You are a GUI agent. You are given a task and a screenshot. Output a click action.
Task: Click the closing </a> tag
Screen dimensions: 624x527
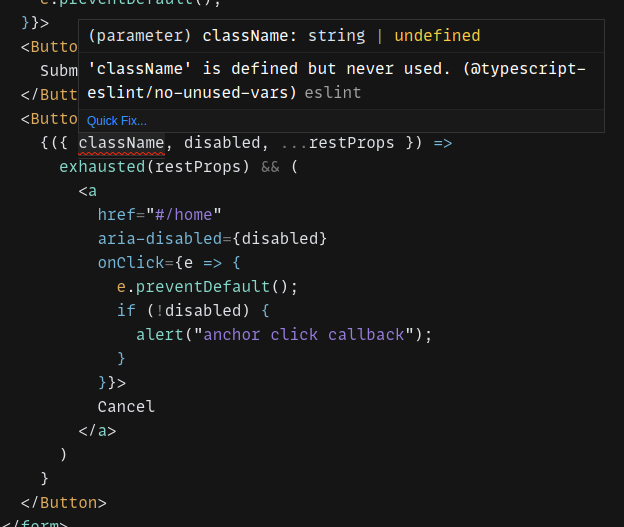[x=97, y=430]
